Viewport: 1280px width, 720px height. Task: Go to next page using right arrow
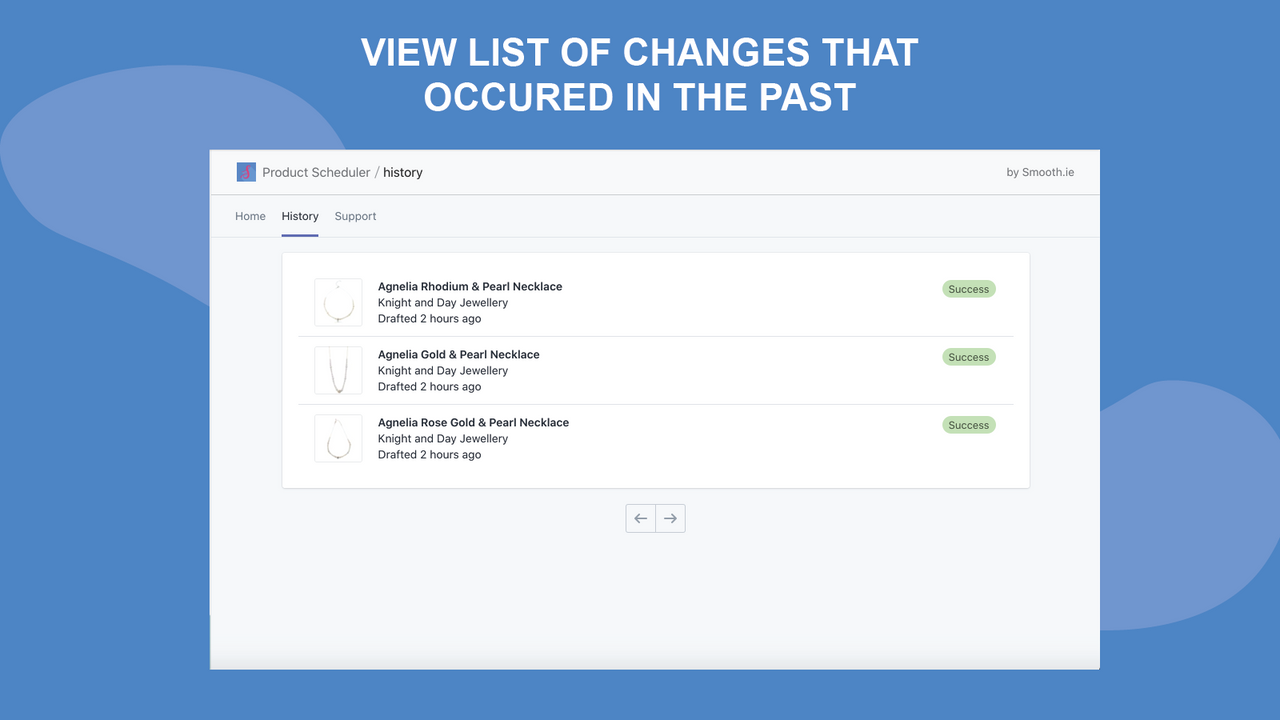[x=670, y=518]
